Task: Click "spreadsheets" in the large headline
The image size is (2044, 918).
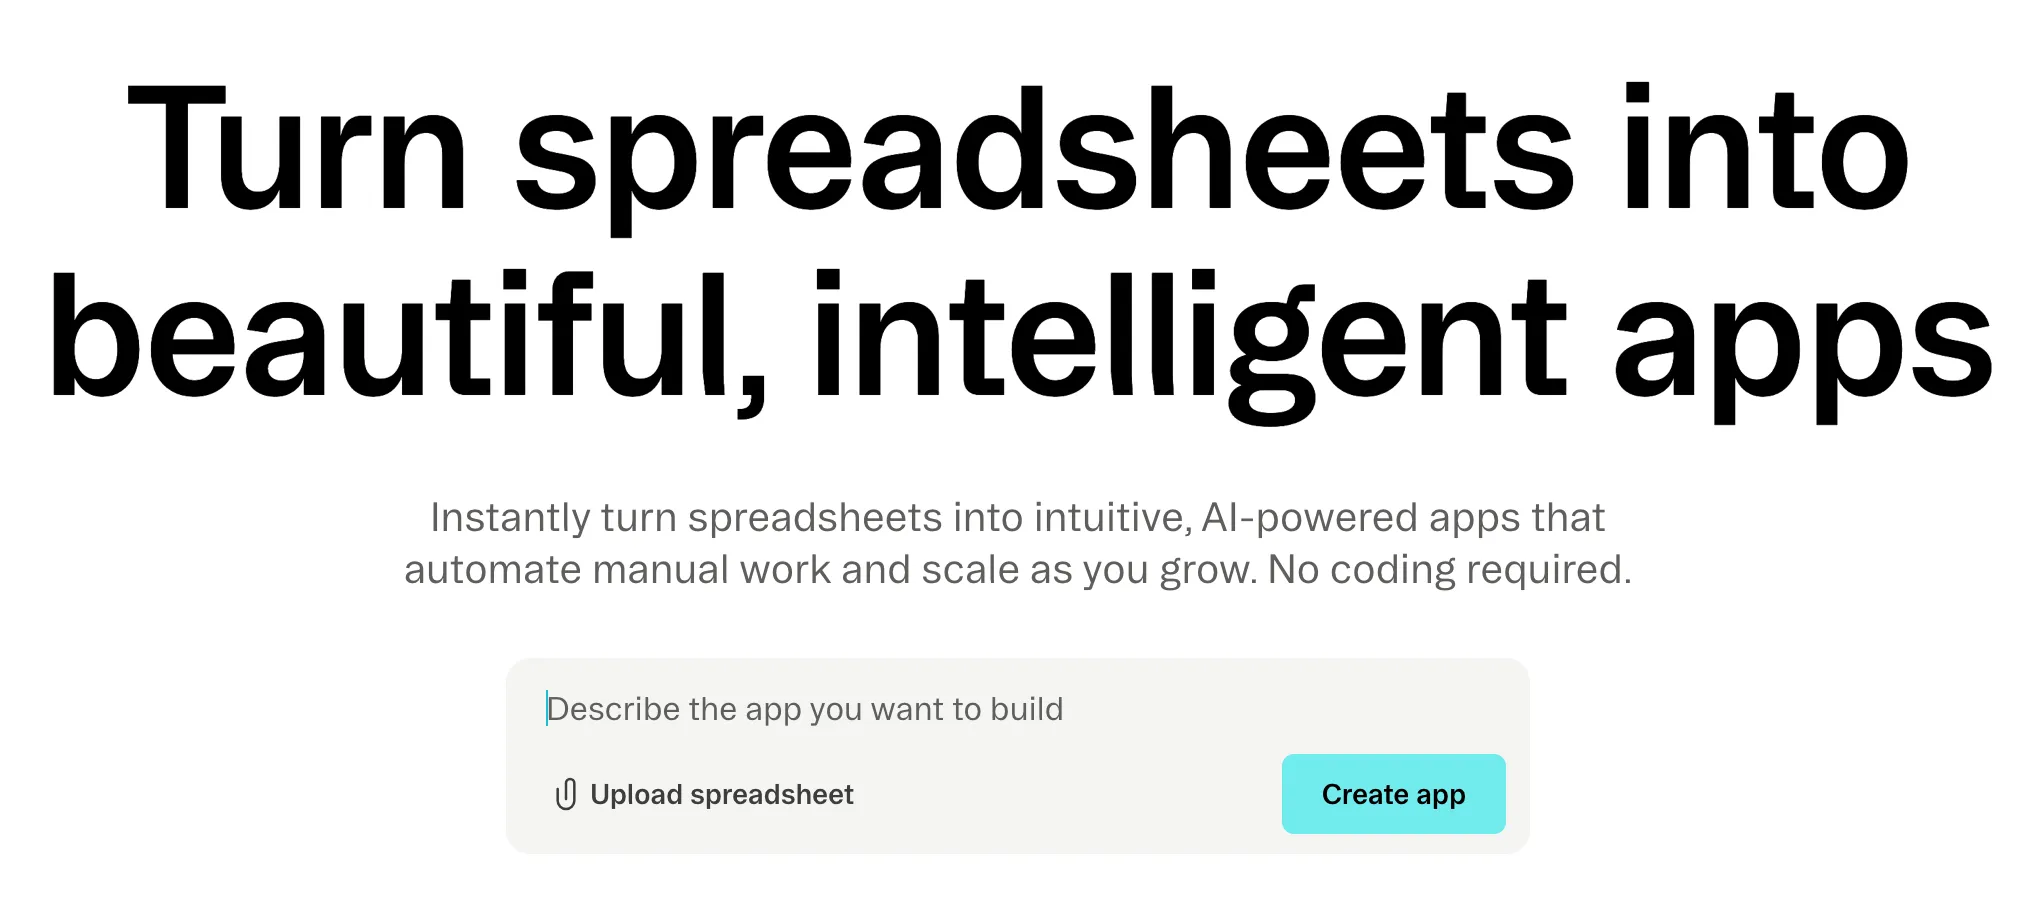Action: click(1044, 152)
